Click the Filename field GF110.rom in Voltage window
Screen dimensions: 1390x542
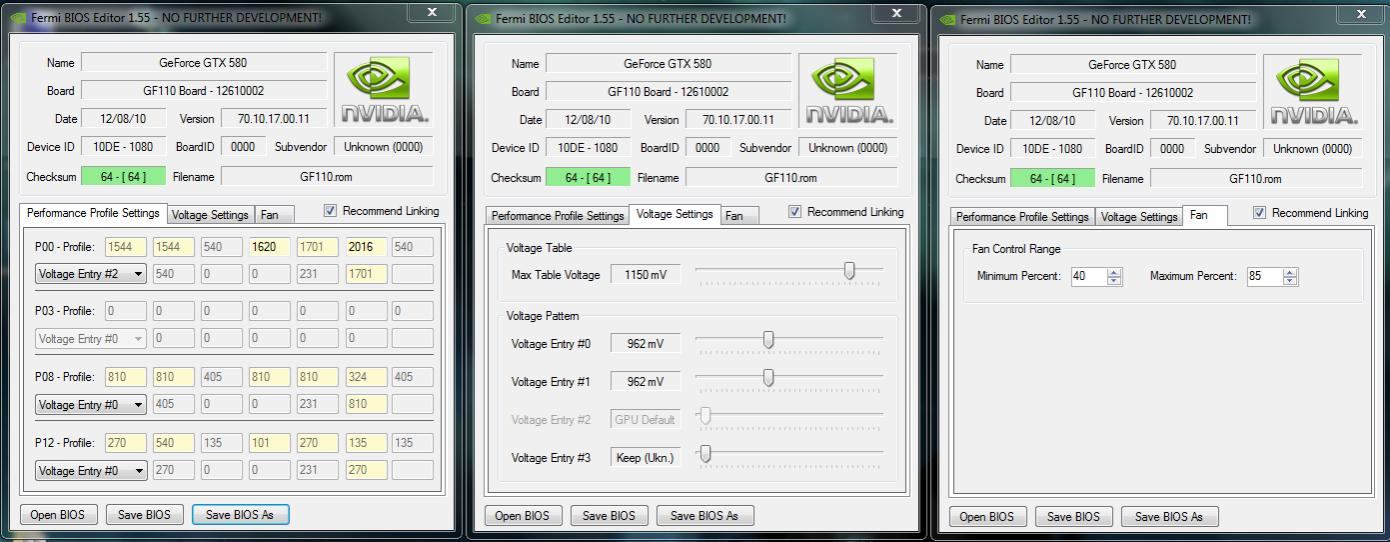pyautogui.click(x=791, y=178)
